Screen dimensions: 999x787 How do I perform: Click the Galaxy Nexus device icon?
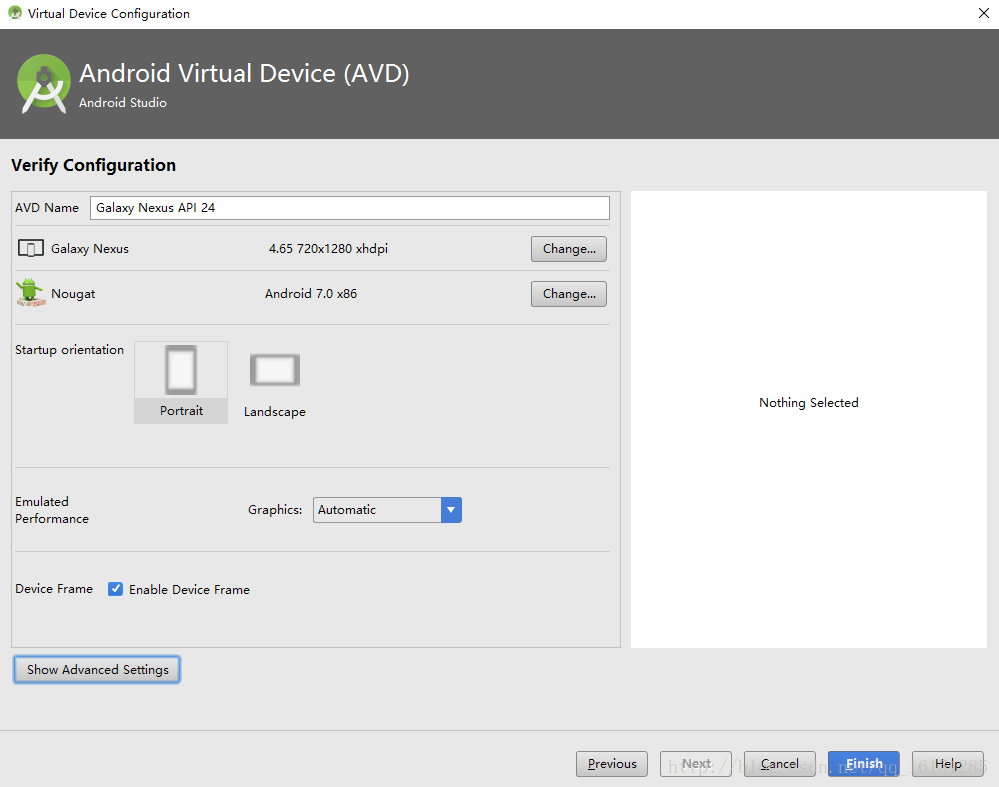click(x=31, y=249)
